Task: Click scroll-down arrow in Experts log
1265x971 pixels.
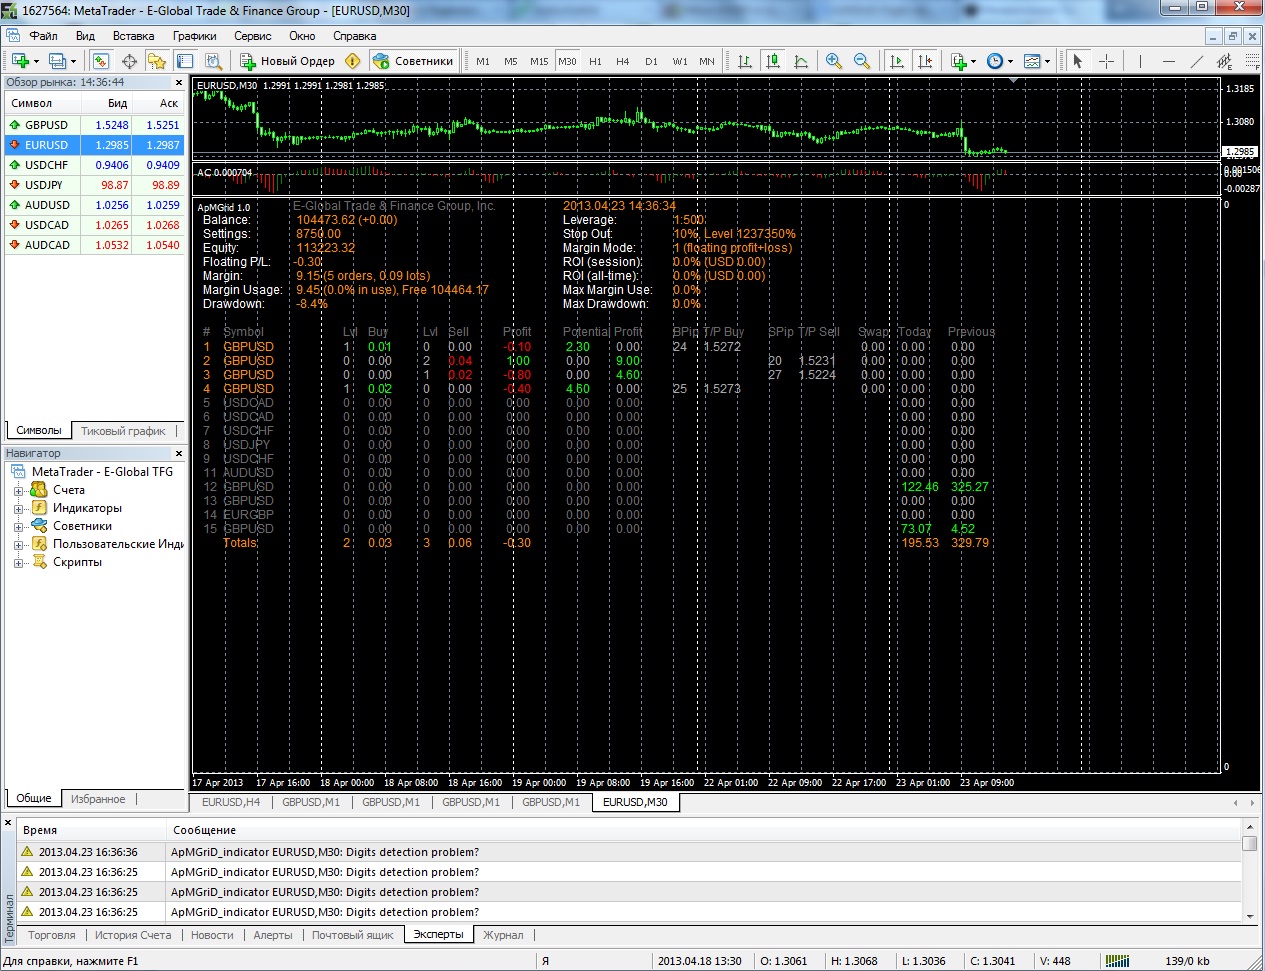Action: [1250, 916]
